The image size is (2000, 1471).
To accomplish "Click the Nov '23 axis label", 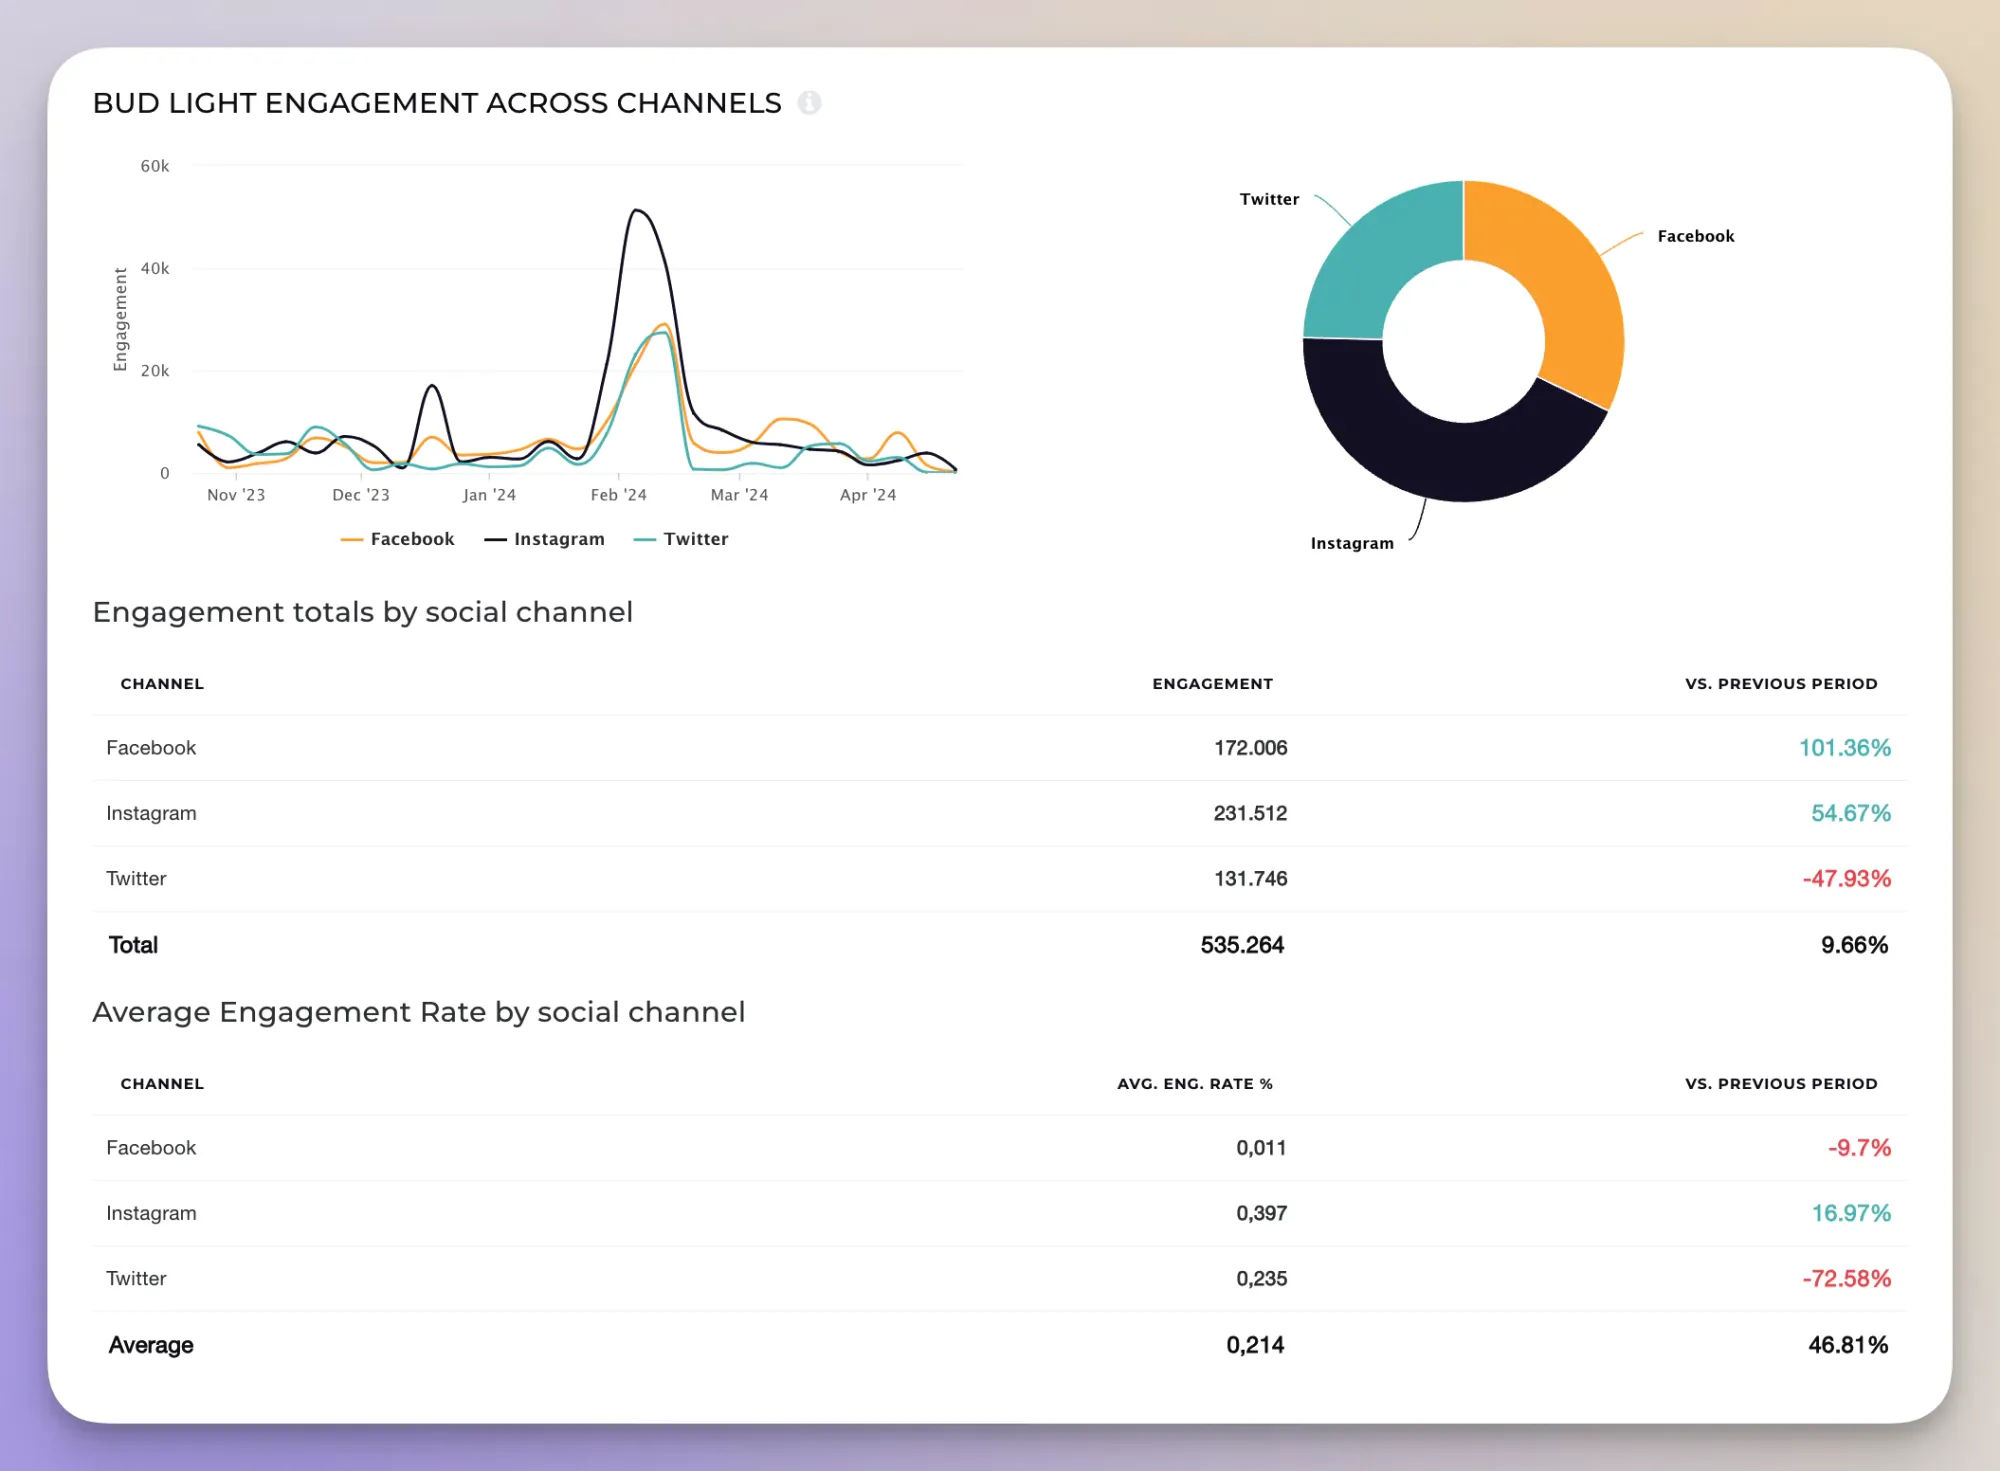I will point(236,495).
